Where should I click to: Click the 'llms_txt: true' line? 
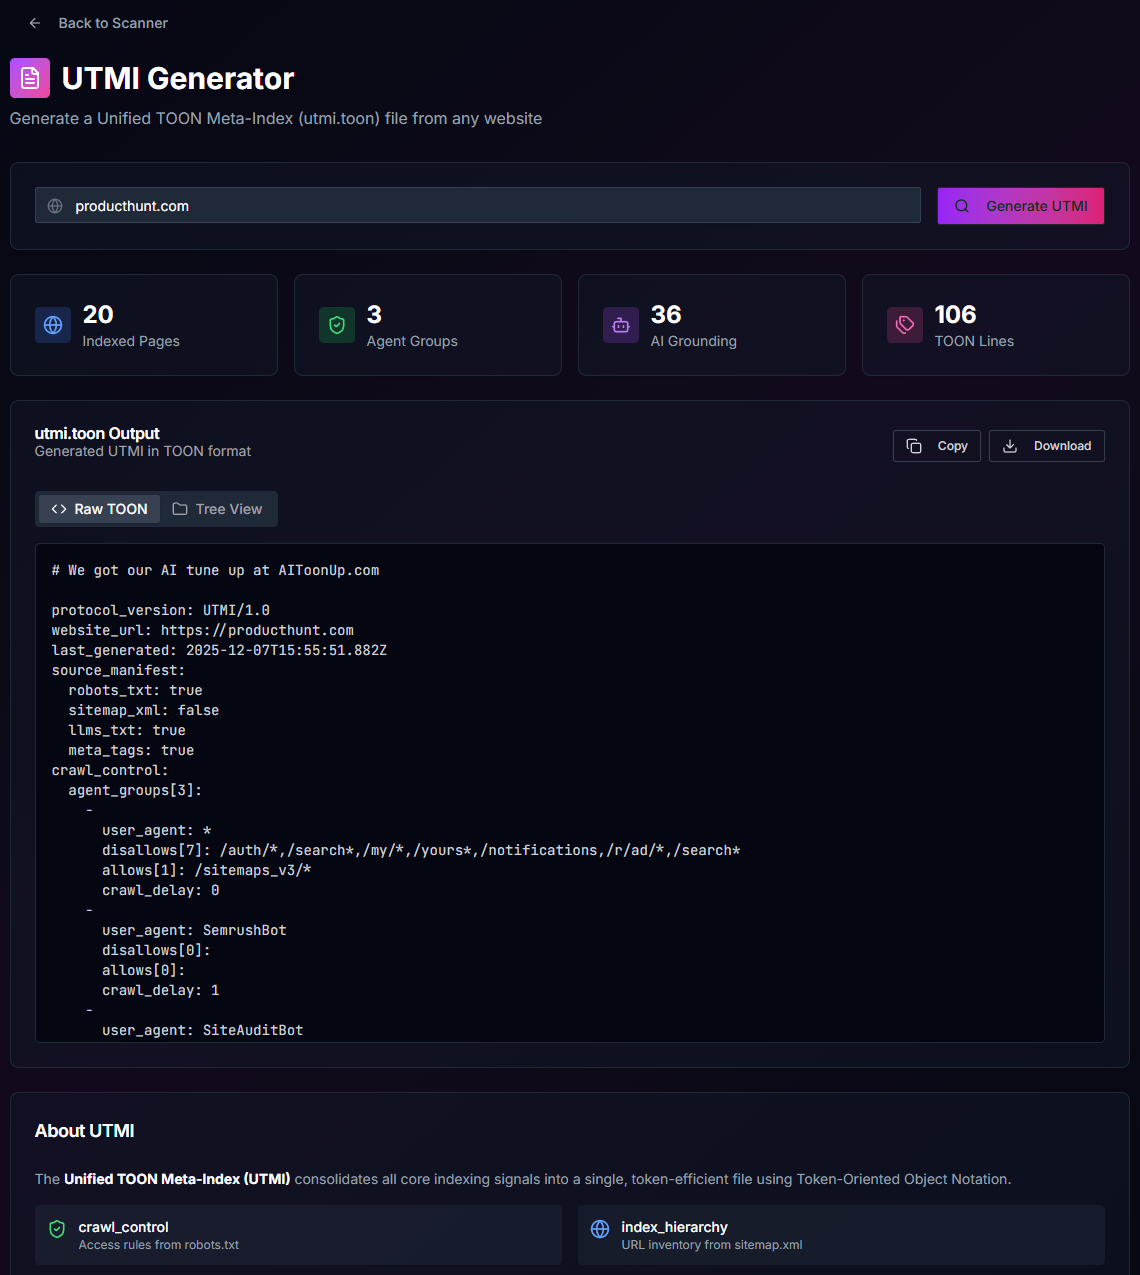[x=127, y=730]
